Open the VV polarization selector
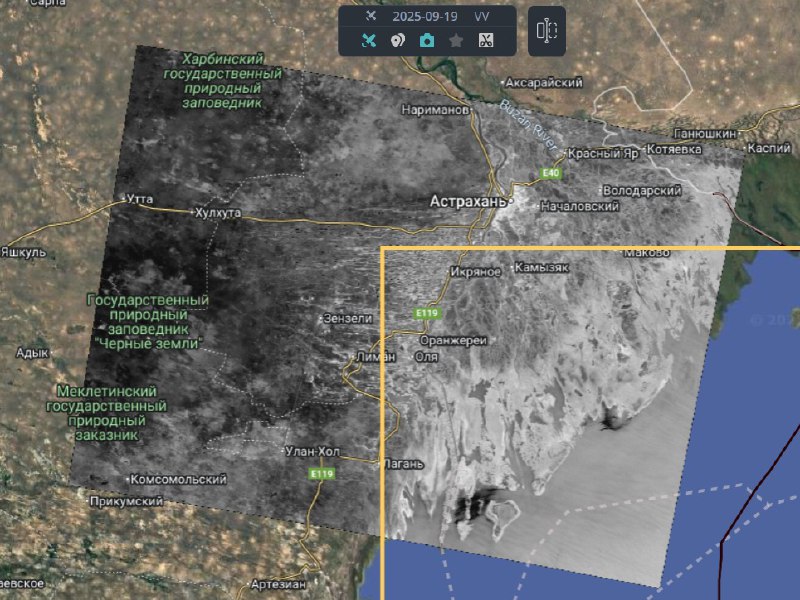This screenshot has width=800, height=600. pos(482,16)
